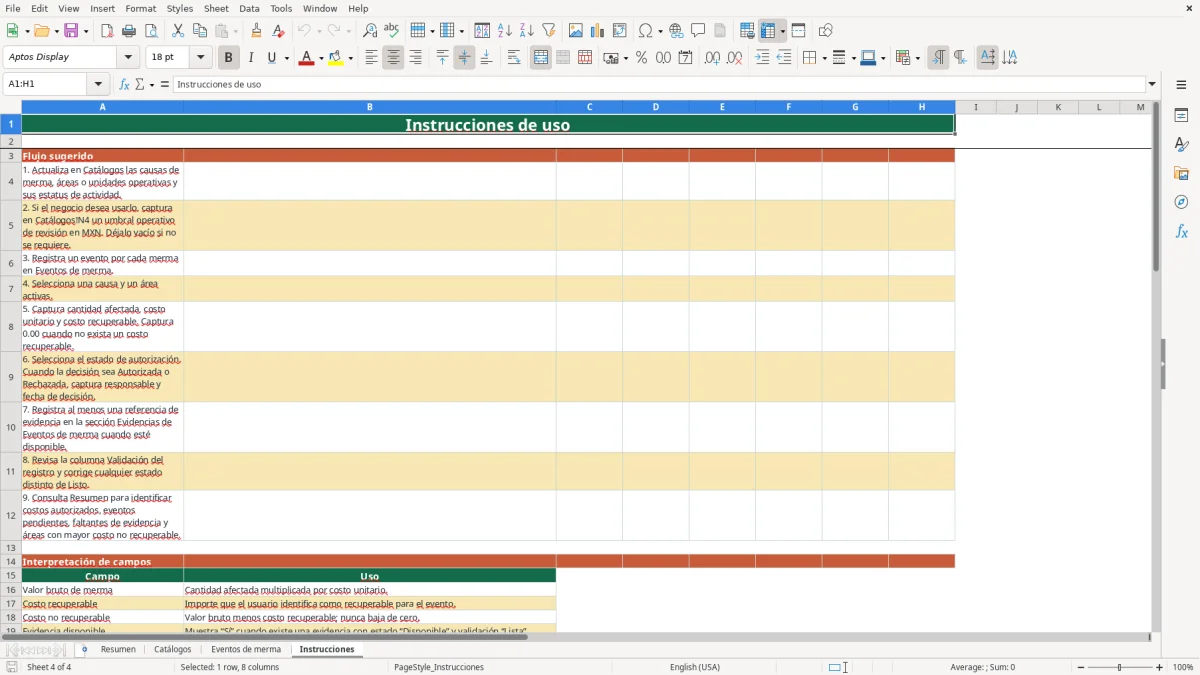Click the Save document icon
The width and height of the screenshot is (1200, 675).
[71, 31]
